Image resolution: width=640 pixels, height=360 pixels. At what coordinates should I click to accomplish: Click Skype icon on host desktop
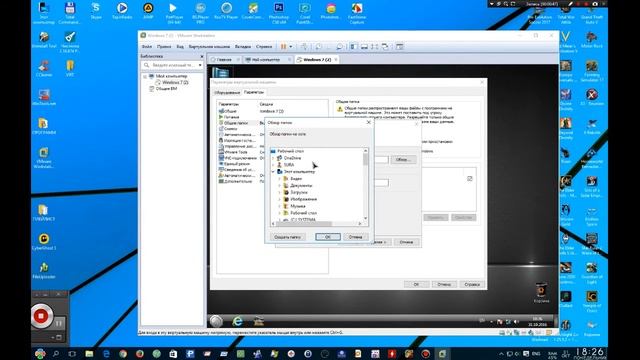coord(96,11)
